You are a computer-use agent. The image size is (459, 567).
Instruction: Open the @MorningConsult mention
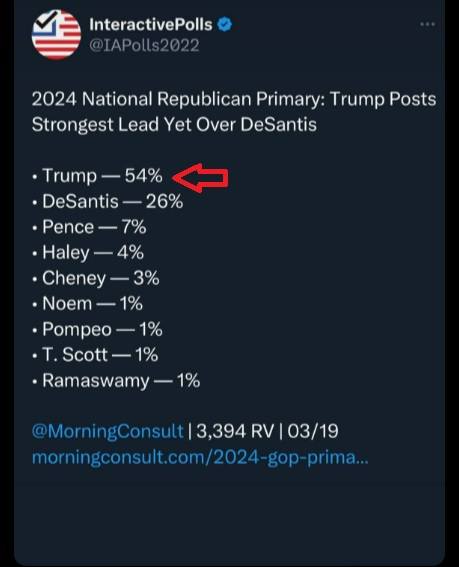click(x=108, y=431)
